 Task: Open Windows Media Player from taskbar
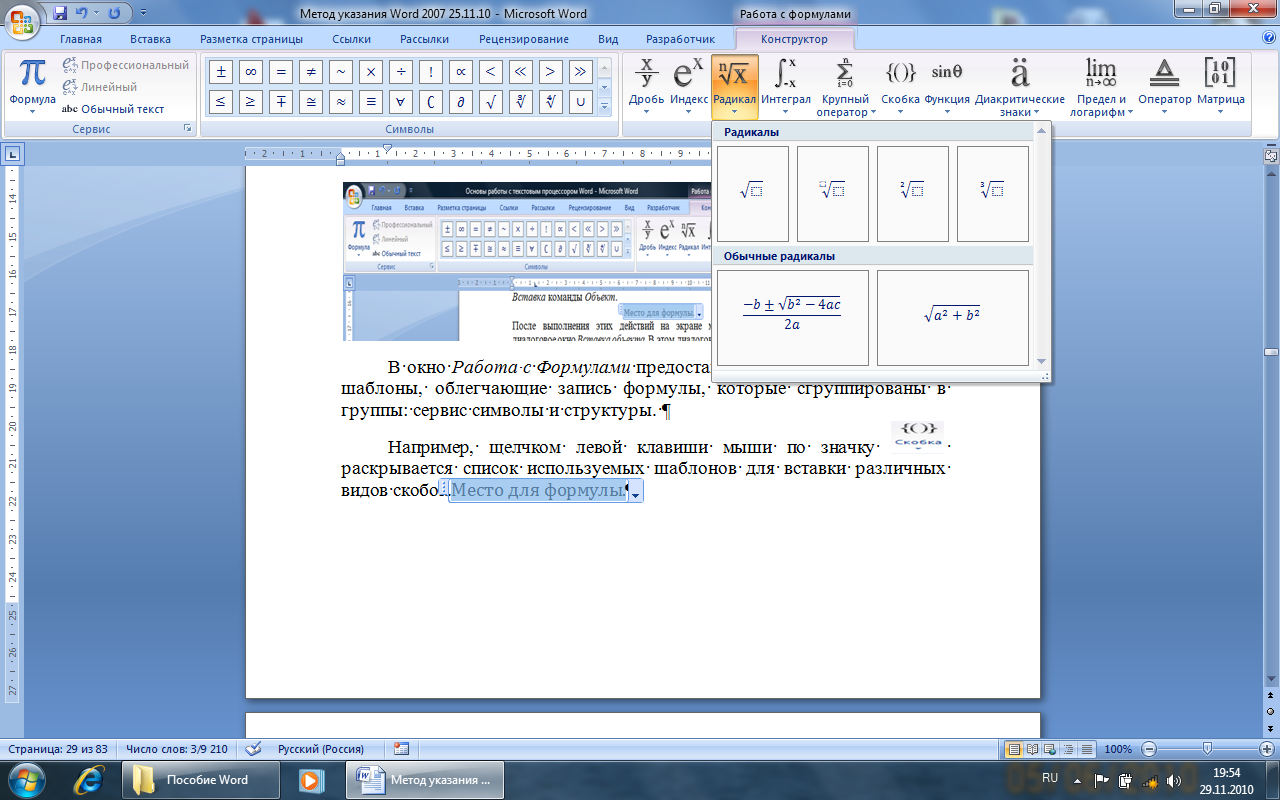311,779
